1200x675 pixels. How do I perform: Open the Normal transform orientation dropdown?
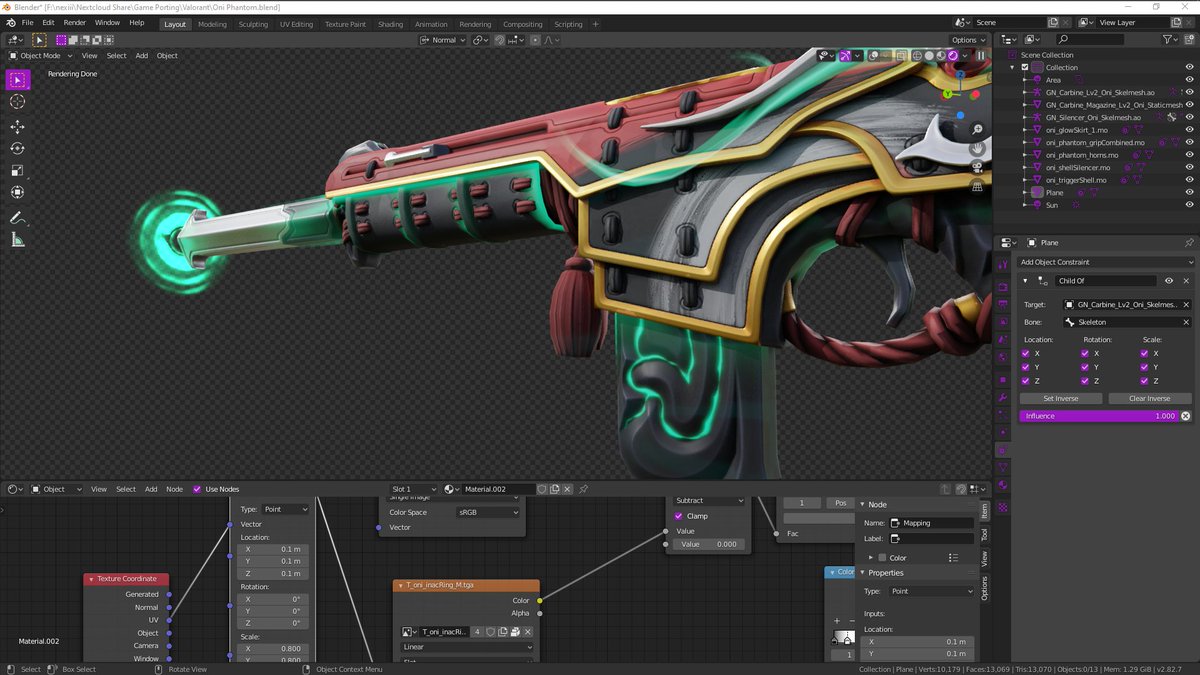point(443,40)
